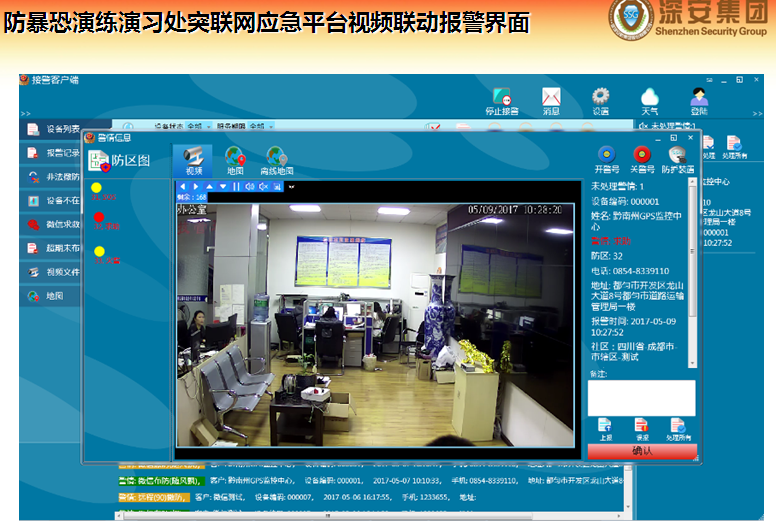Screen dimensions: 776x522
Task: Open the 消息 messages envelope icon
Action: pos(551,97)
